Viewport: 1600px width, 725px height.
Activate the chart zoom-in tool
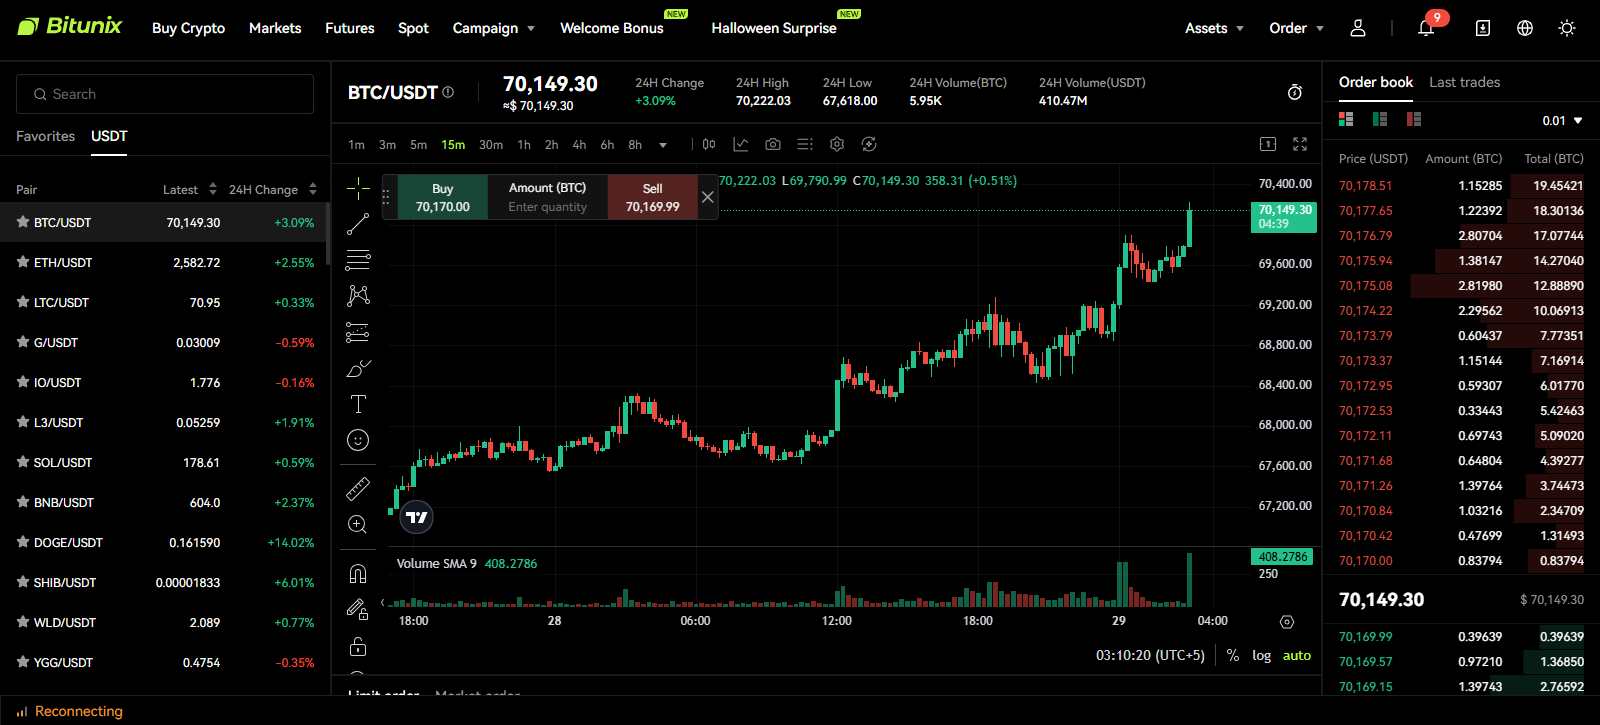coord(358,524)
